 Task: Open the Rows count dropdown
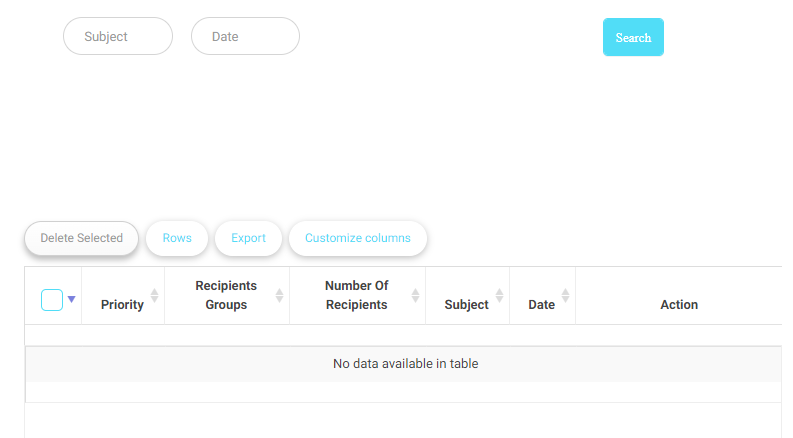177,238
